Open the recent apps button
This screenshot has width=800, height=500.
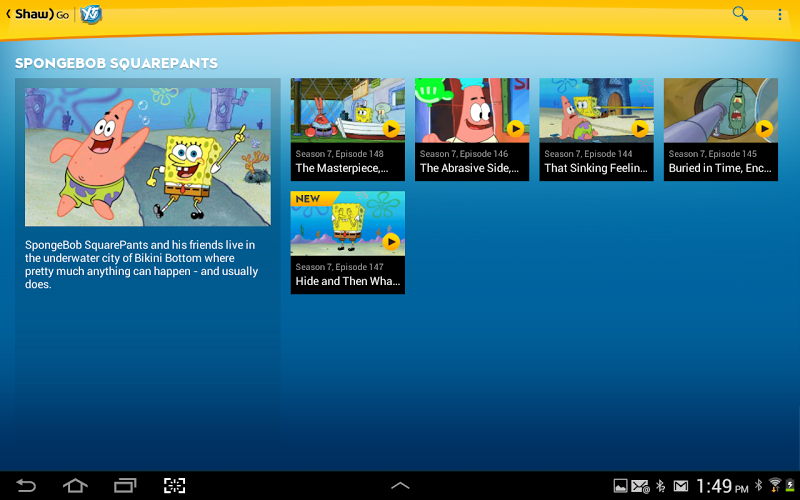point(125,486)
